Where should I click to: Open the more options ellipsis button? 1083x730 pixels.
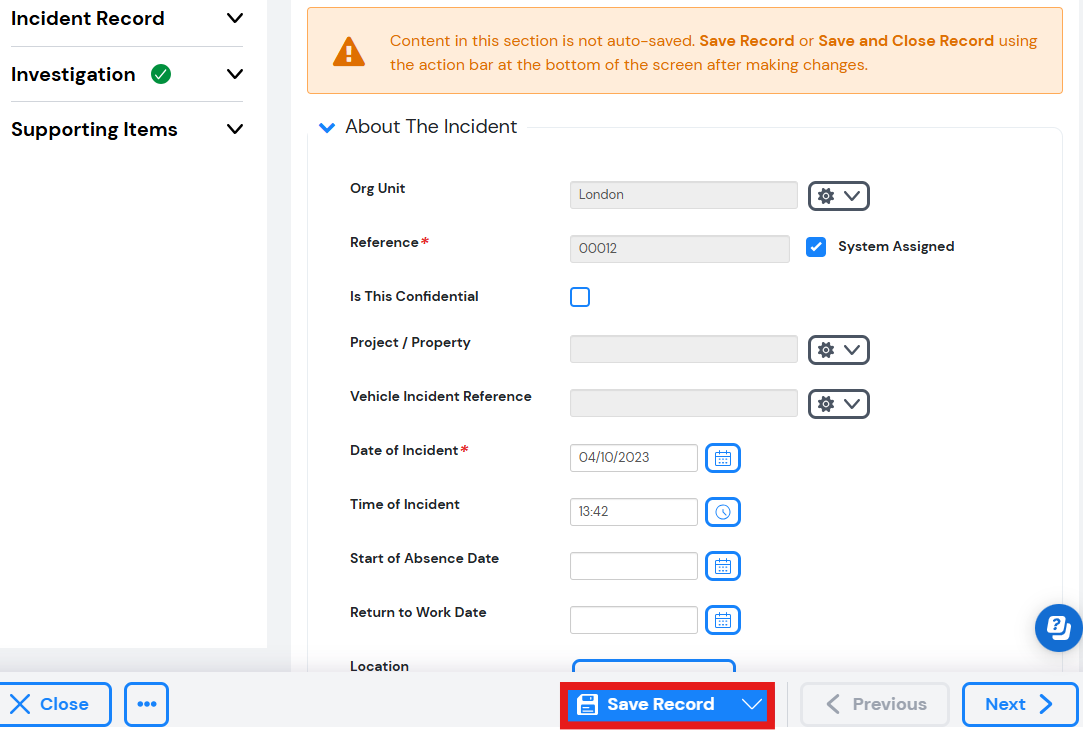coord(146,704)
